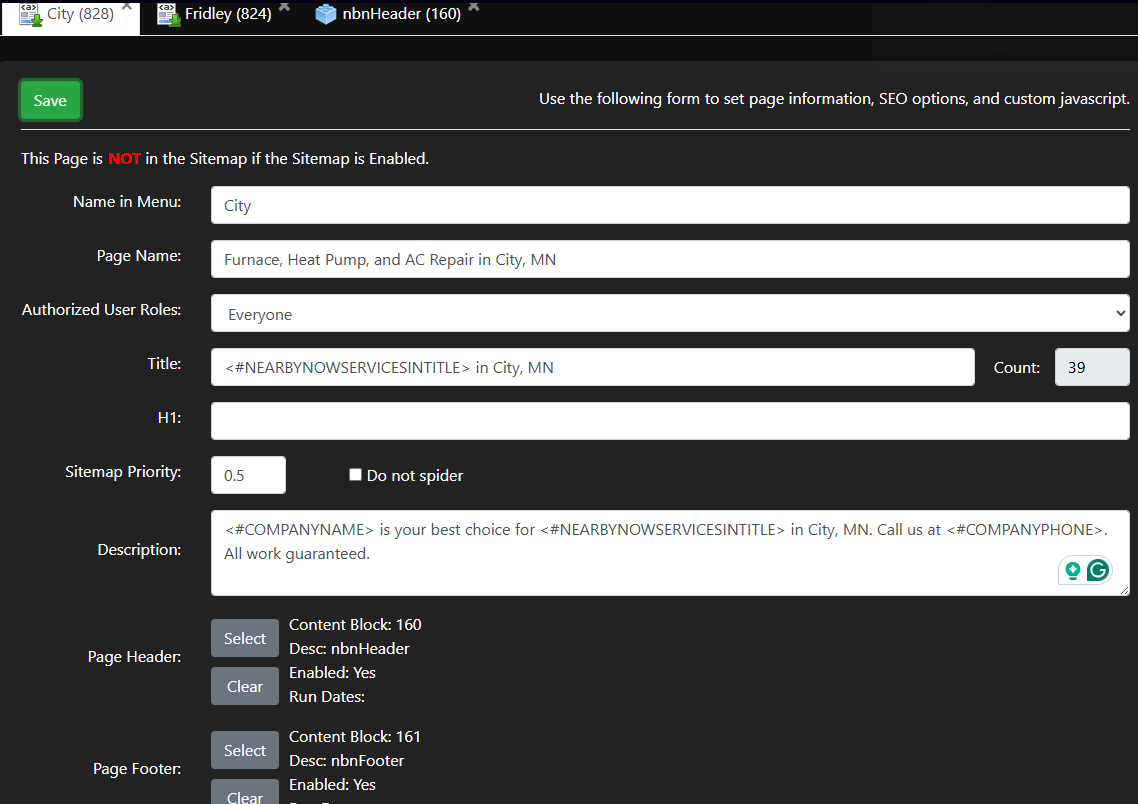Edit the Title text field
Screen dimensions: 1138x804
pos(592,367)
